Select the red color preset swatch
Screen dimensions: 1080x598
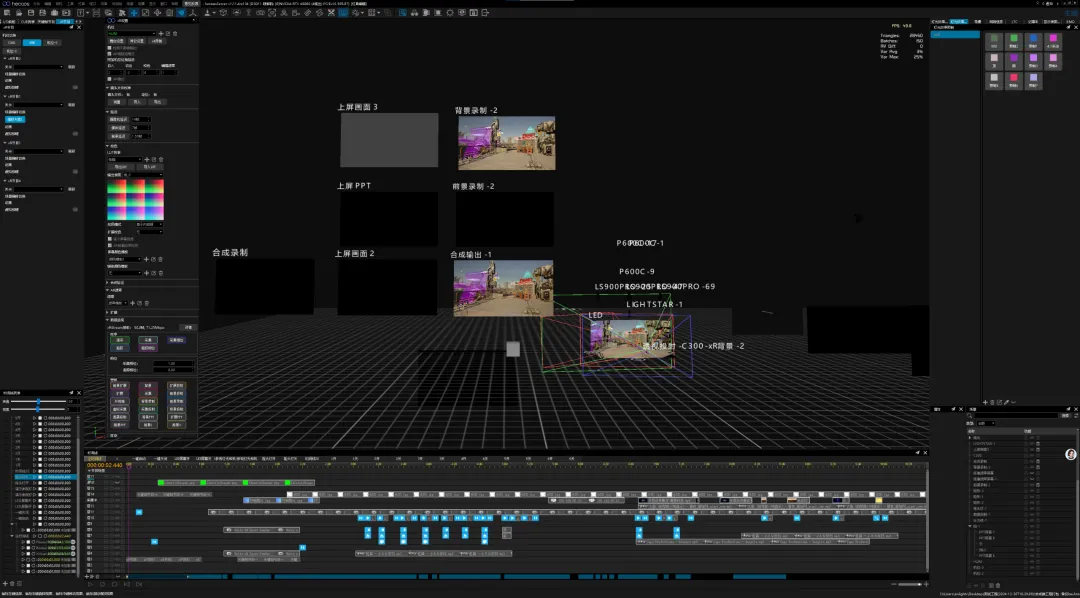click(1013, 79)
